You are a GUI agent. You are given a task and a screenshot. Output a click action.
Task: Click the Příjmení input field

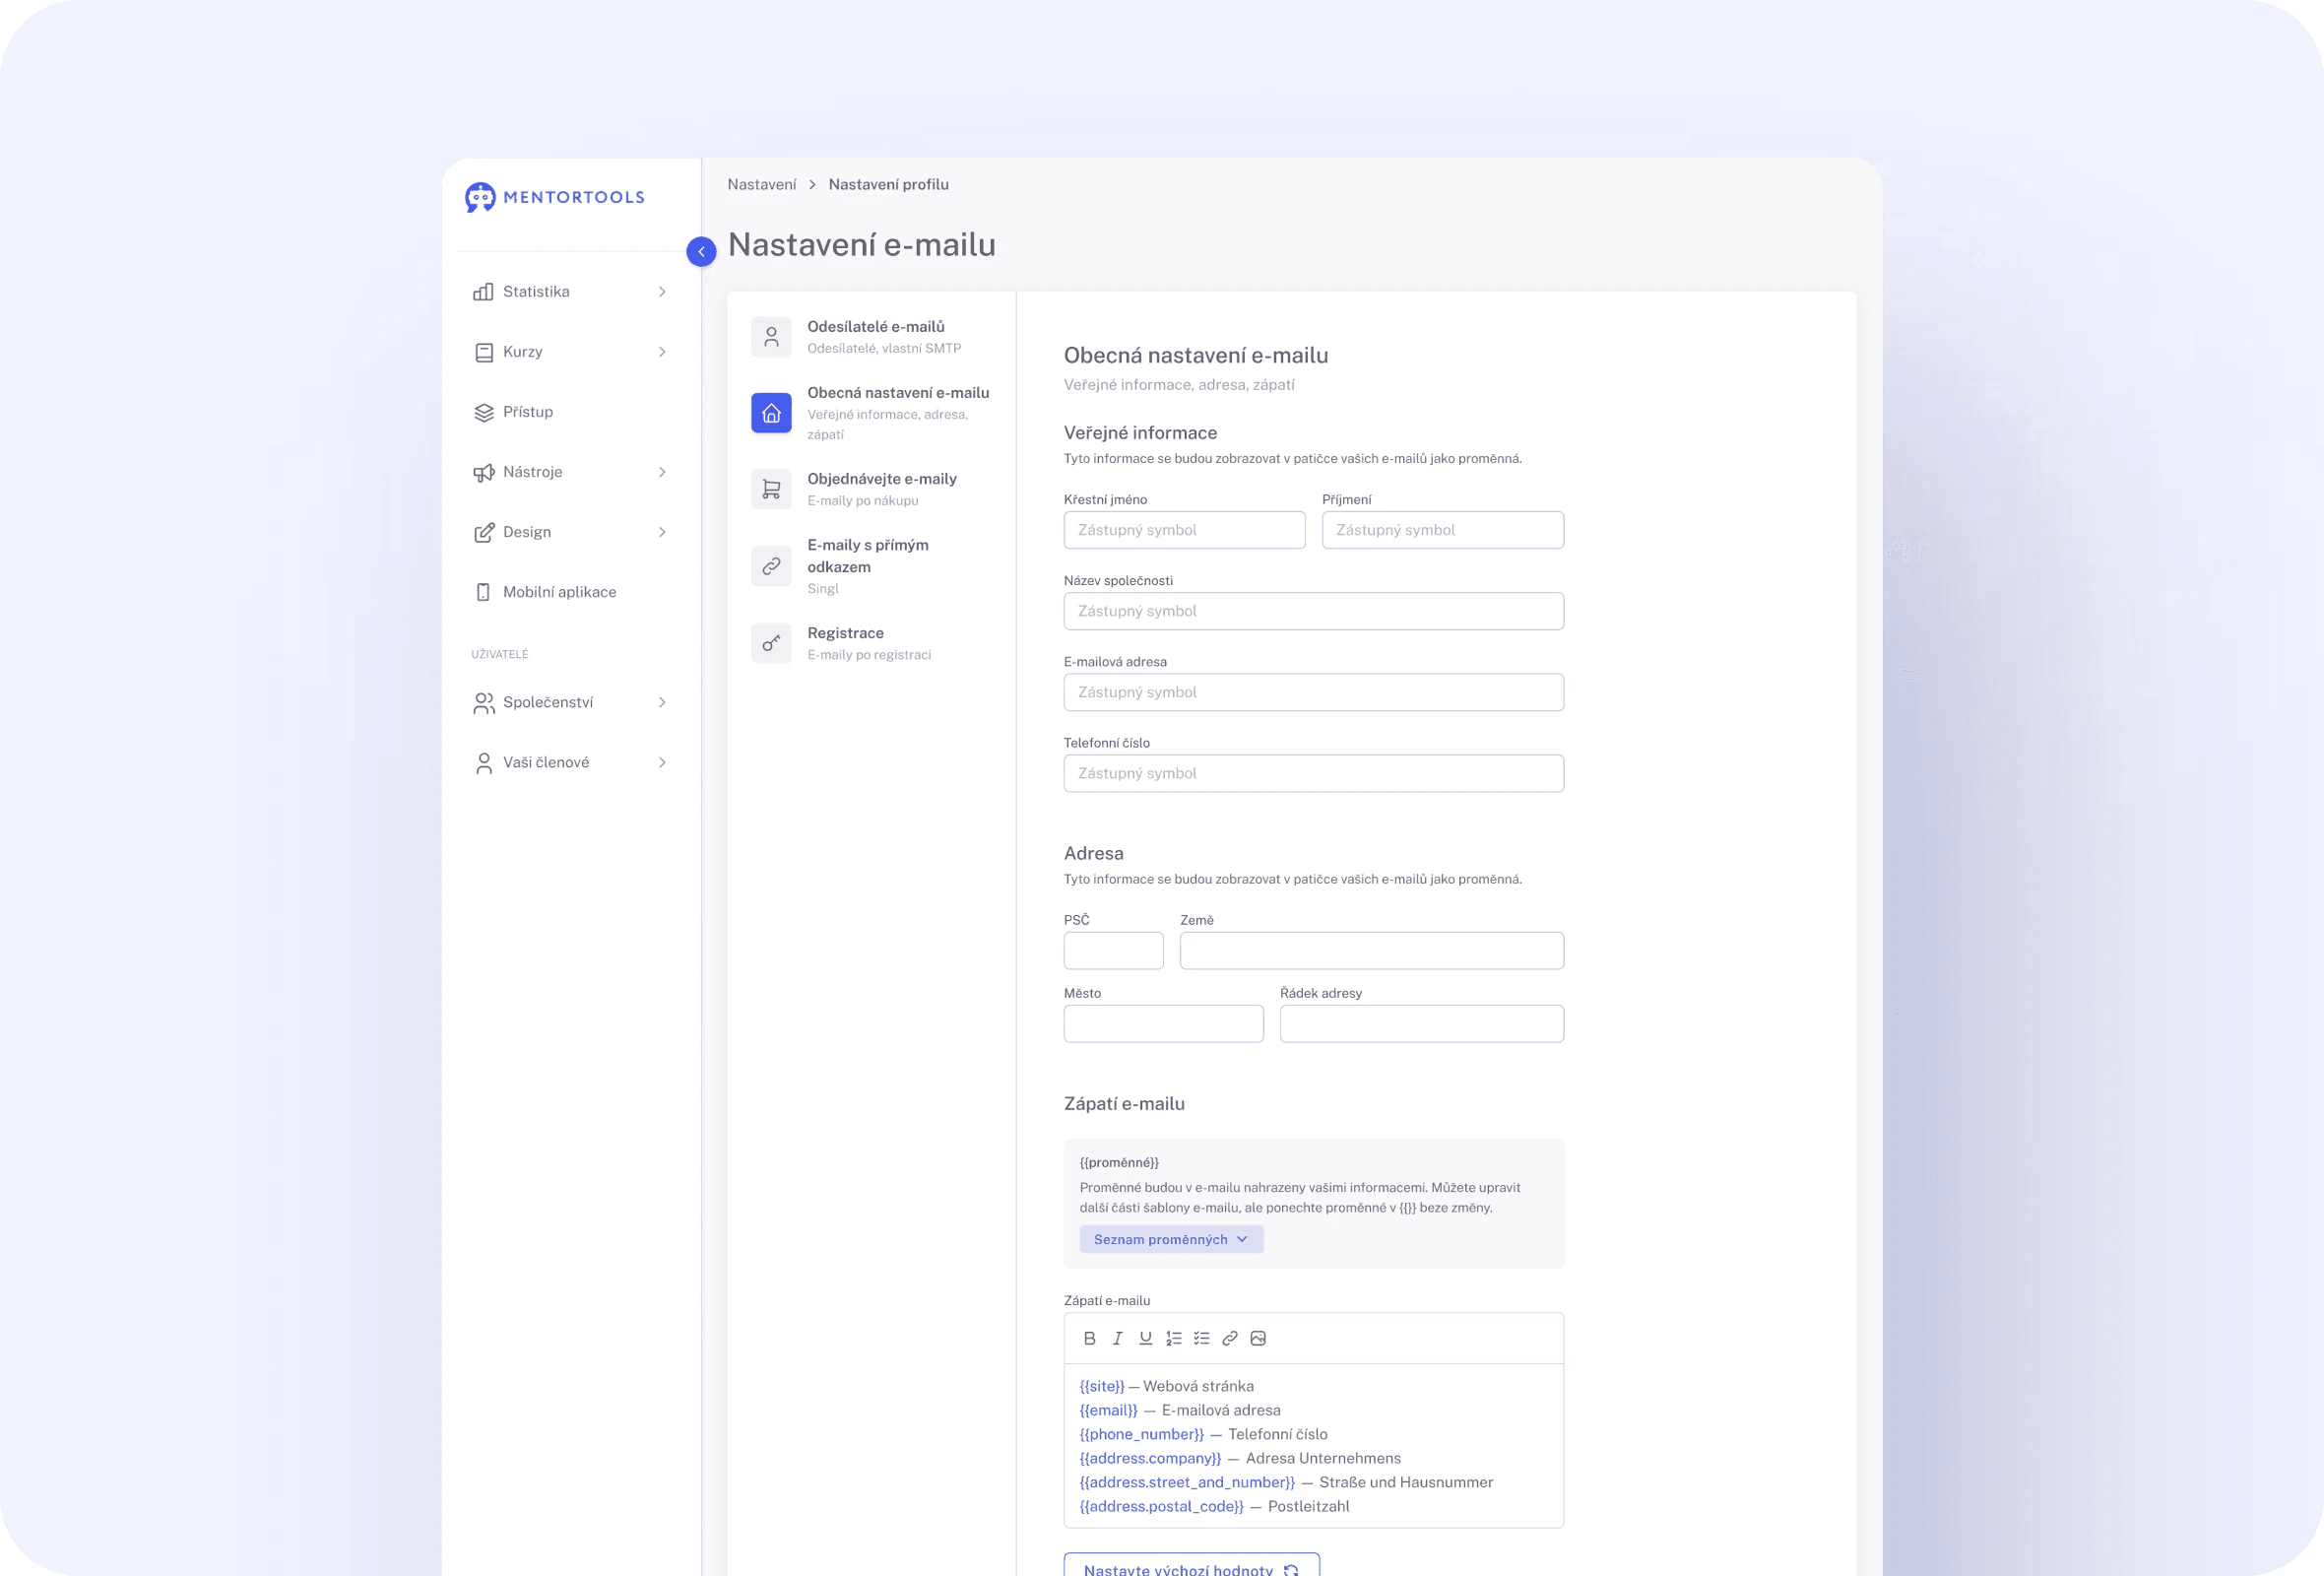click(1442, 530)
